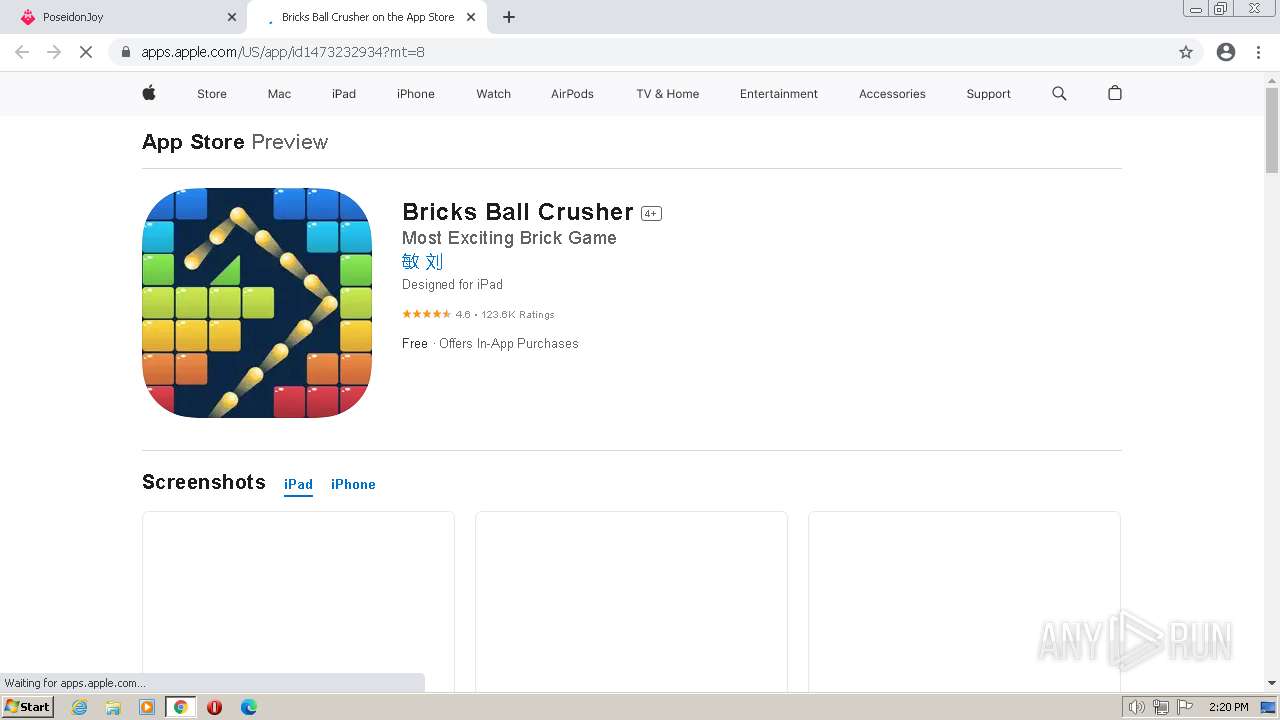1280x720 pixels.
Task: Close the PoseidonJoy tab
Action: tap(232, 17)
